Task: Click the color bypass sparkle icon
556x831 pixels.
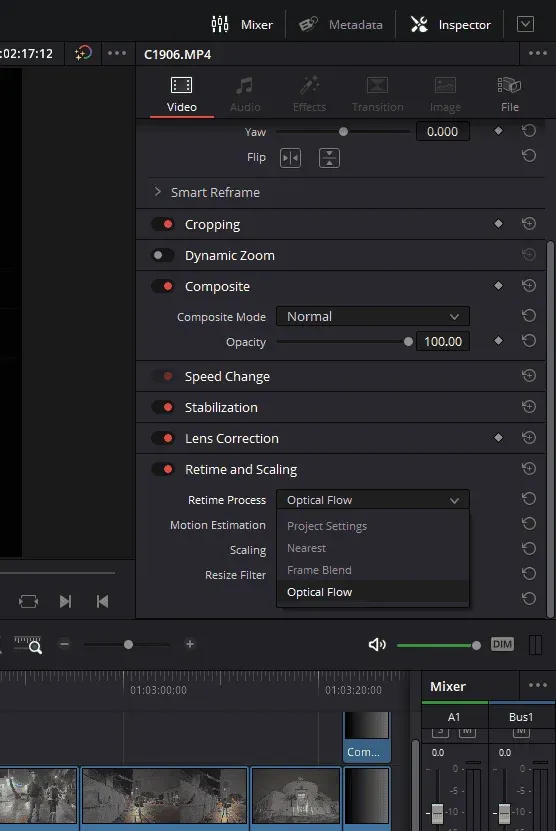Action: (x=83, y=53)
